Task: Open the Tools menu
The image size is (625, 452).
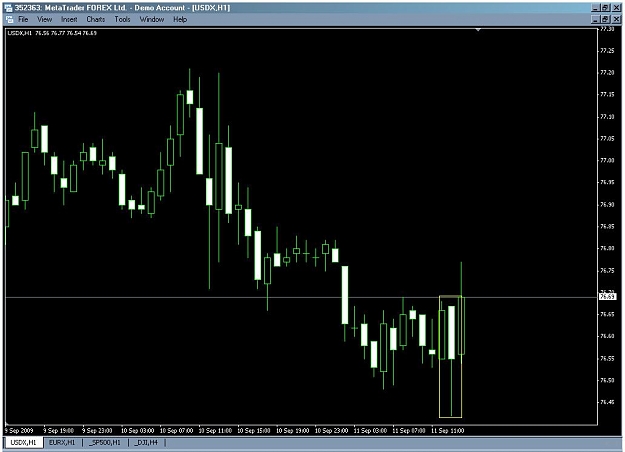Action: (122, 19)
